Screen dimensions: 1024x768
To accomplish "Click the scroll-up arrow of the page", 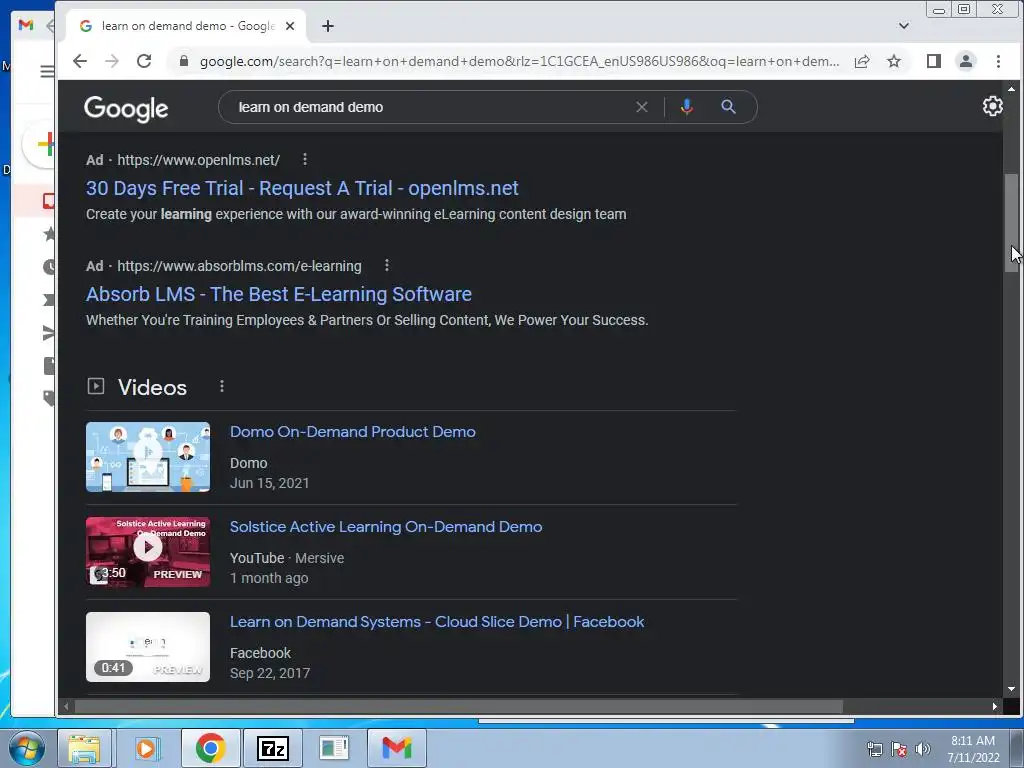I will click(x=1012, y=89).
